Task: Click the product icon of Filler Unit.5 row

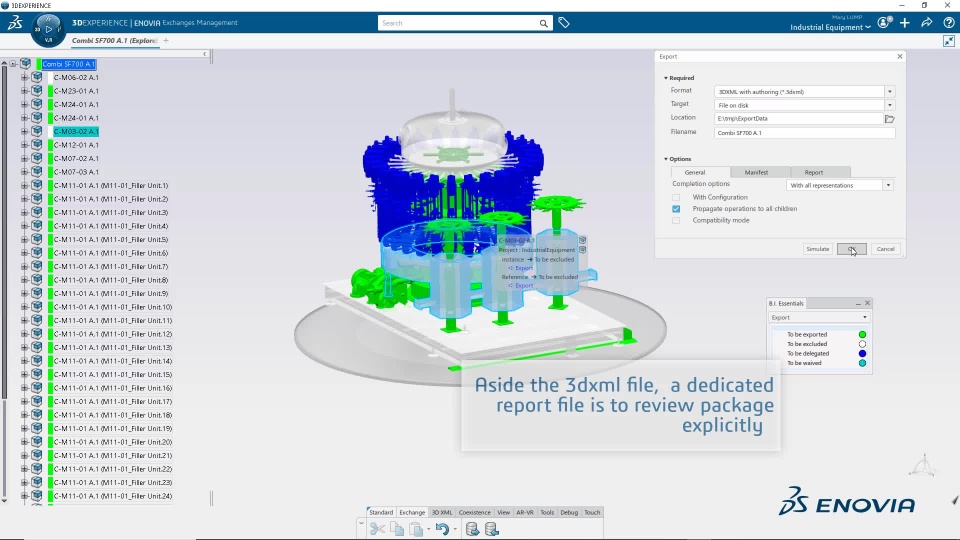Action: pyautogui.click(x=37, y=239)
